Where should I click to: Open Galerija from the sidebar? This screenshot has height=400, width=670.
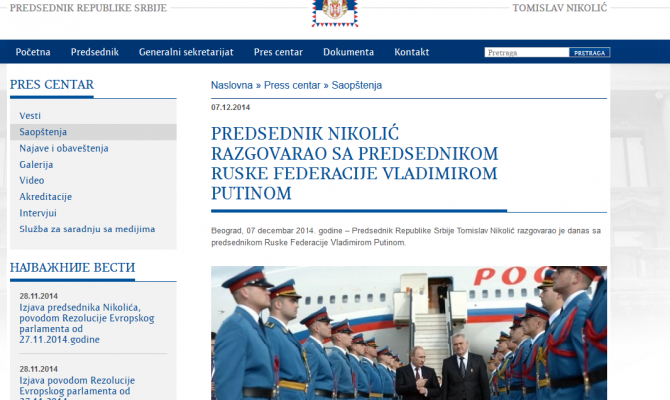36,165
